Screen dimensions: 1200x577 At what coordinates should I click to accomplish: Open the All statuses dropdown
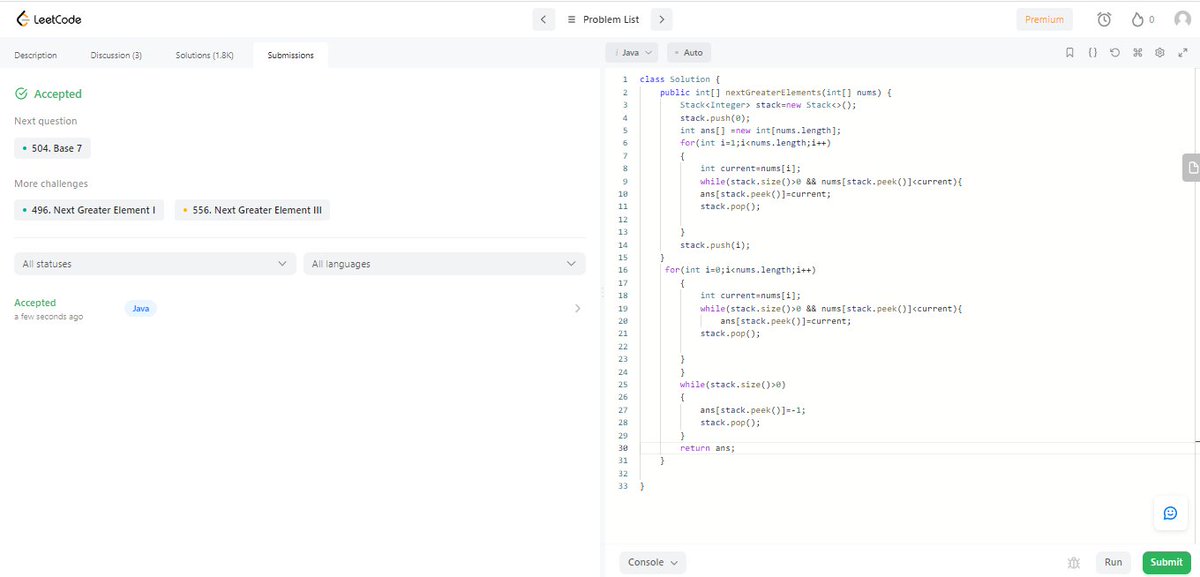155,264
